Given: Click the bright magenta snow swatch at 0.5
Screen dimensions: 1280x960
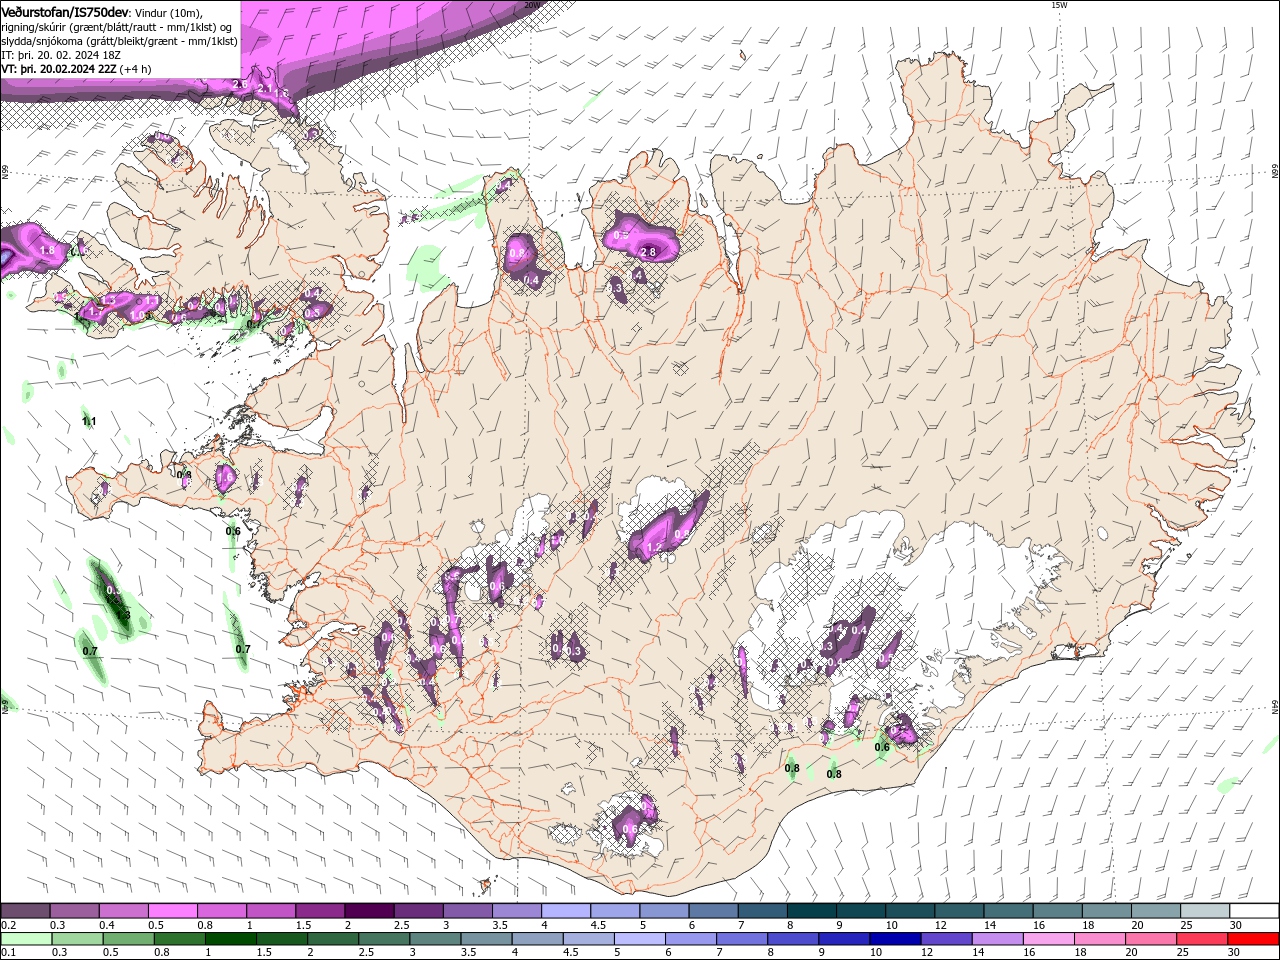Looking at the screenshot, I should (172, 911).
